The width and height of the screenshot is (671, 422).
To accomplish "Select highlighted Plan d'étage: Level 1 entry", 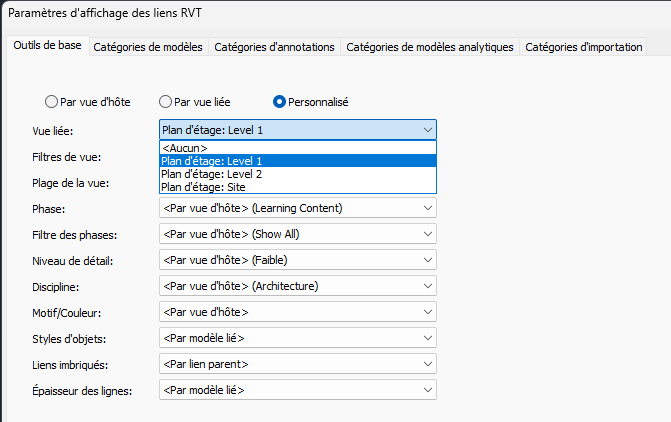I will point(298,161).
